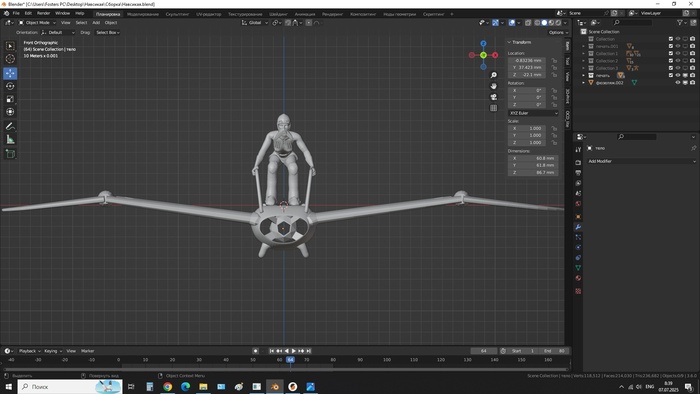Image resolution: width=700 pixels, height=394 pixels.
Task: Uncheck exclude checkbox for Collection 3
Action: coord(671,68)
